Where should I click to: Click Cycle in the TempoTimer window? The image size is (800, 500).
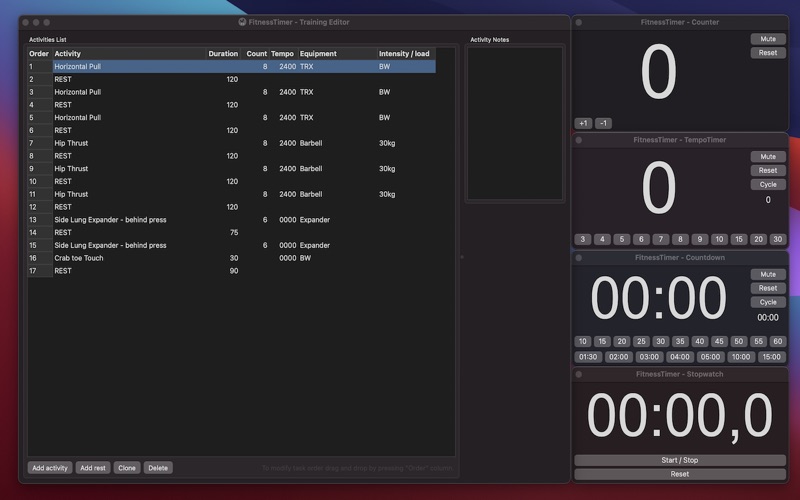(x=768, y=184)
